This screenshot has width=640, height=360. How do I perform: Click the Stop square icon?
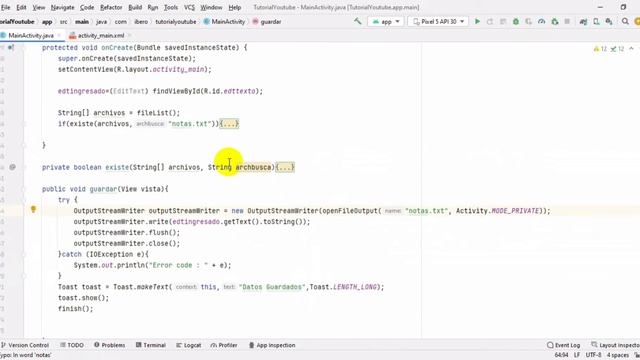point(567,22)
